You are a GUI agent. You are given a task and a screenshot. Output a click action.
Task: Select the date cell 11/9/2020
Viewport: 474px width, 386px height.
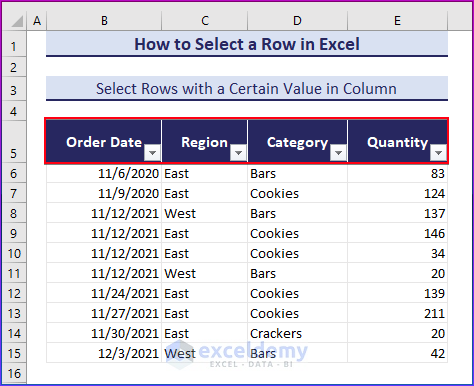104,193
